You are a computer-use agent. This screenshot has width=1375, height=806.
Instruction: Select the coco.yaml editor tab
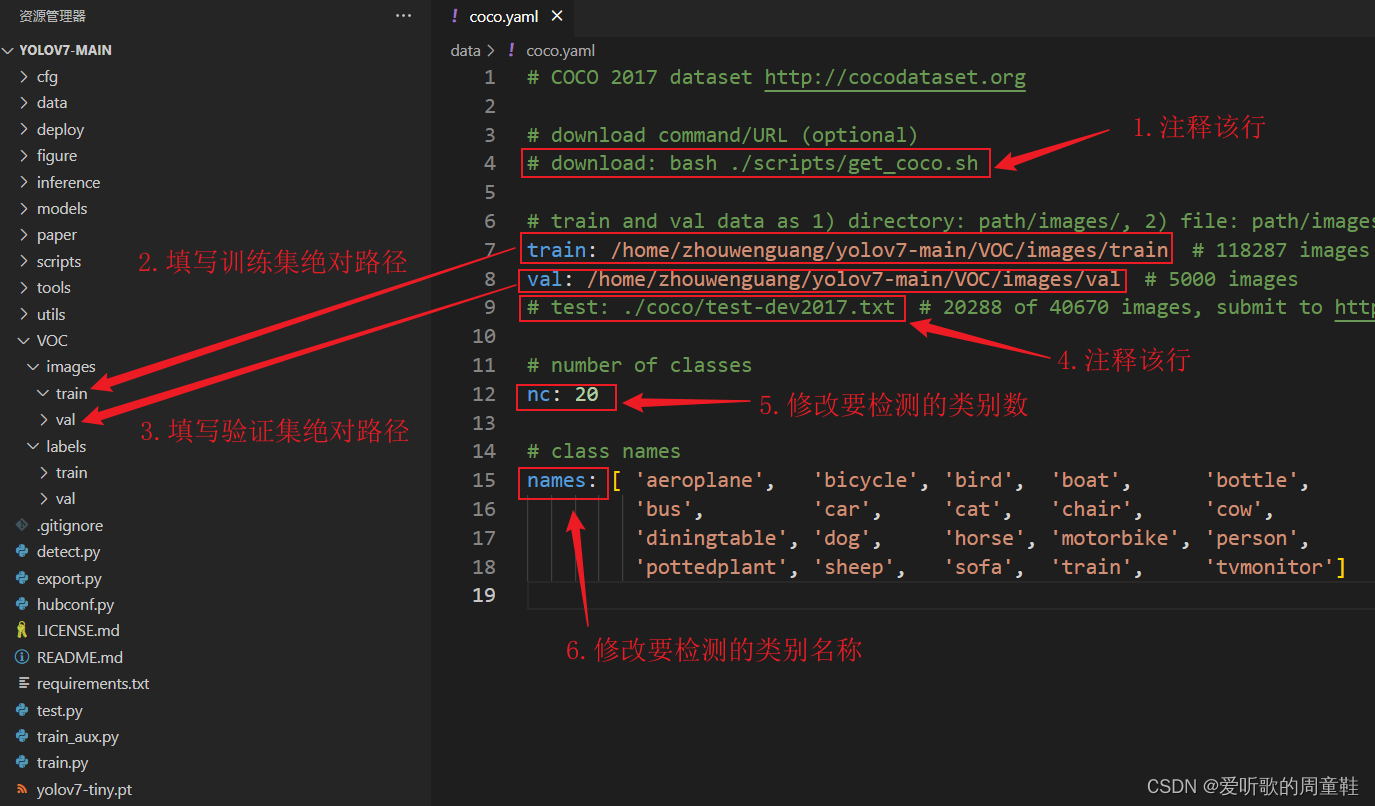[504, 16]
